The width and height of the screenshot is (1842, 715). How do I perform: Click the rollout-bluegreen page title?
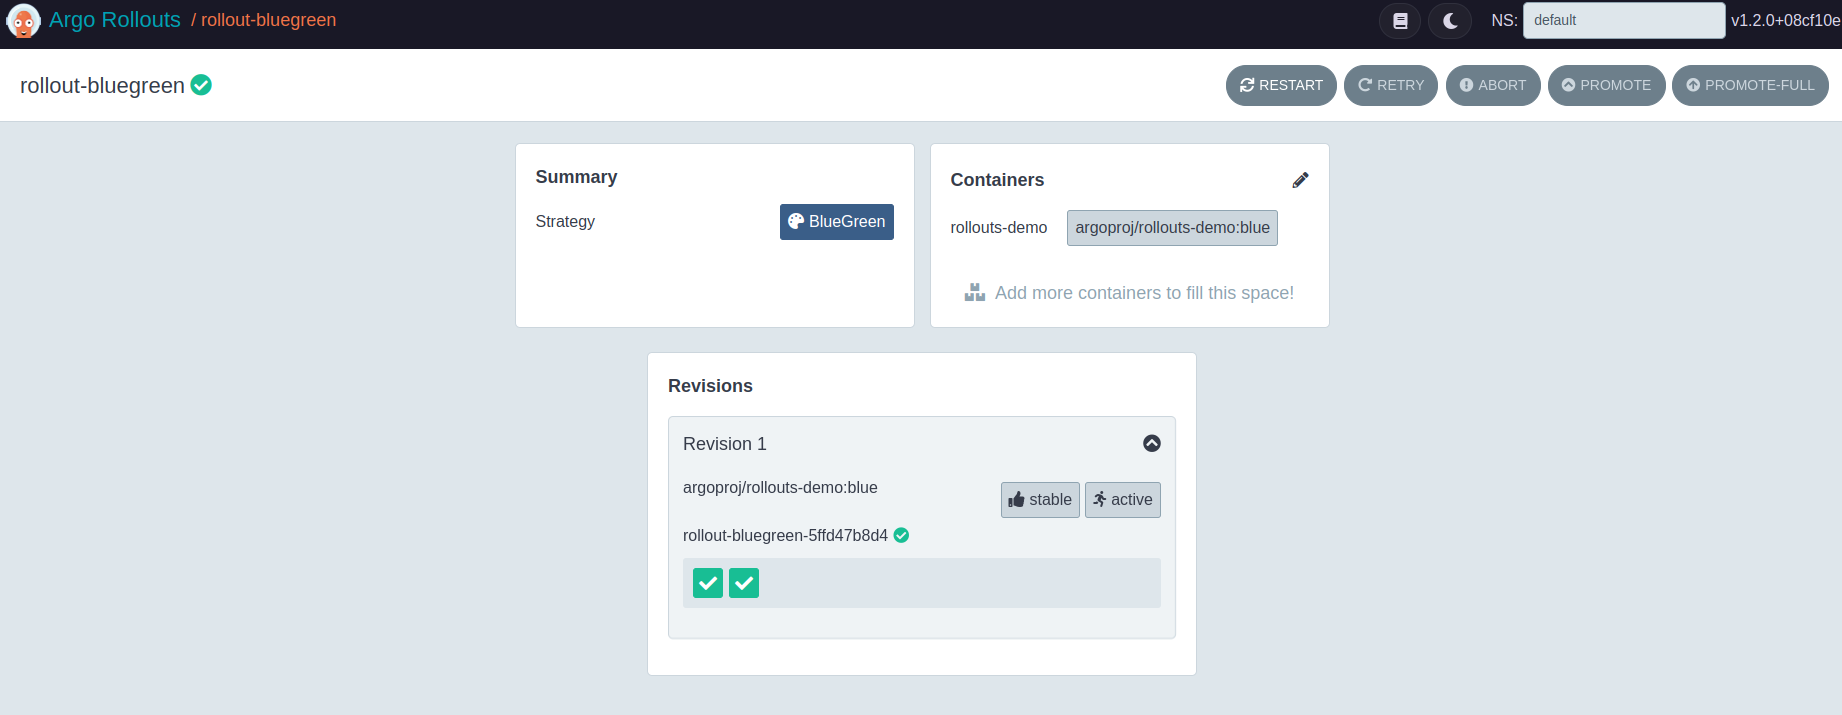102,86
